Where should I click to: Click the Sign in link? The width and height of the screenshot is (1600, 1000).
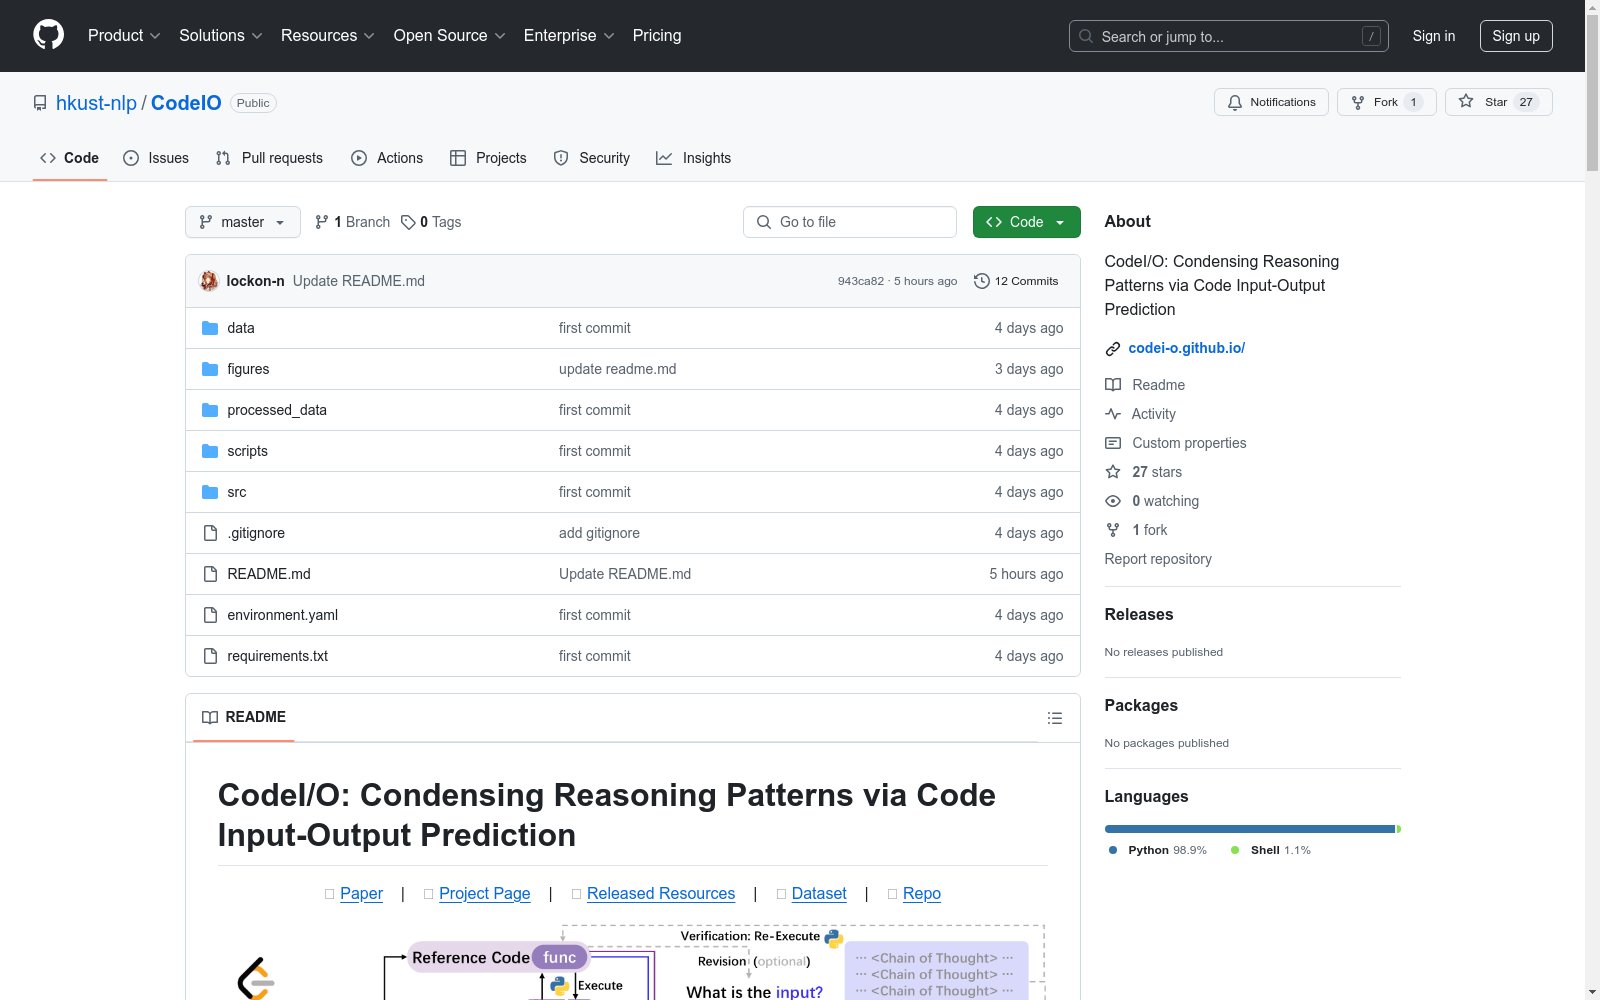tap(1434, 36)
